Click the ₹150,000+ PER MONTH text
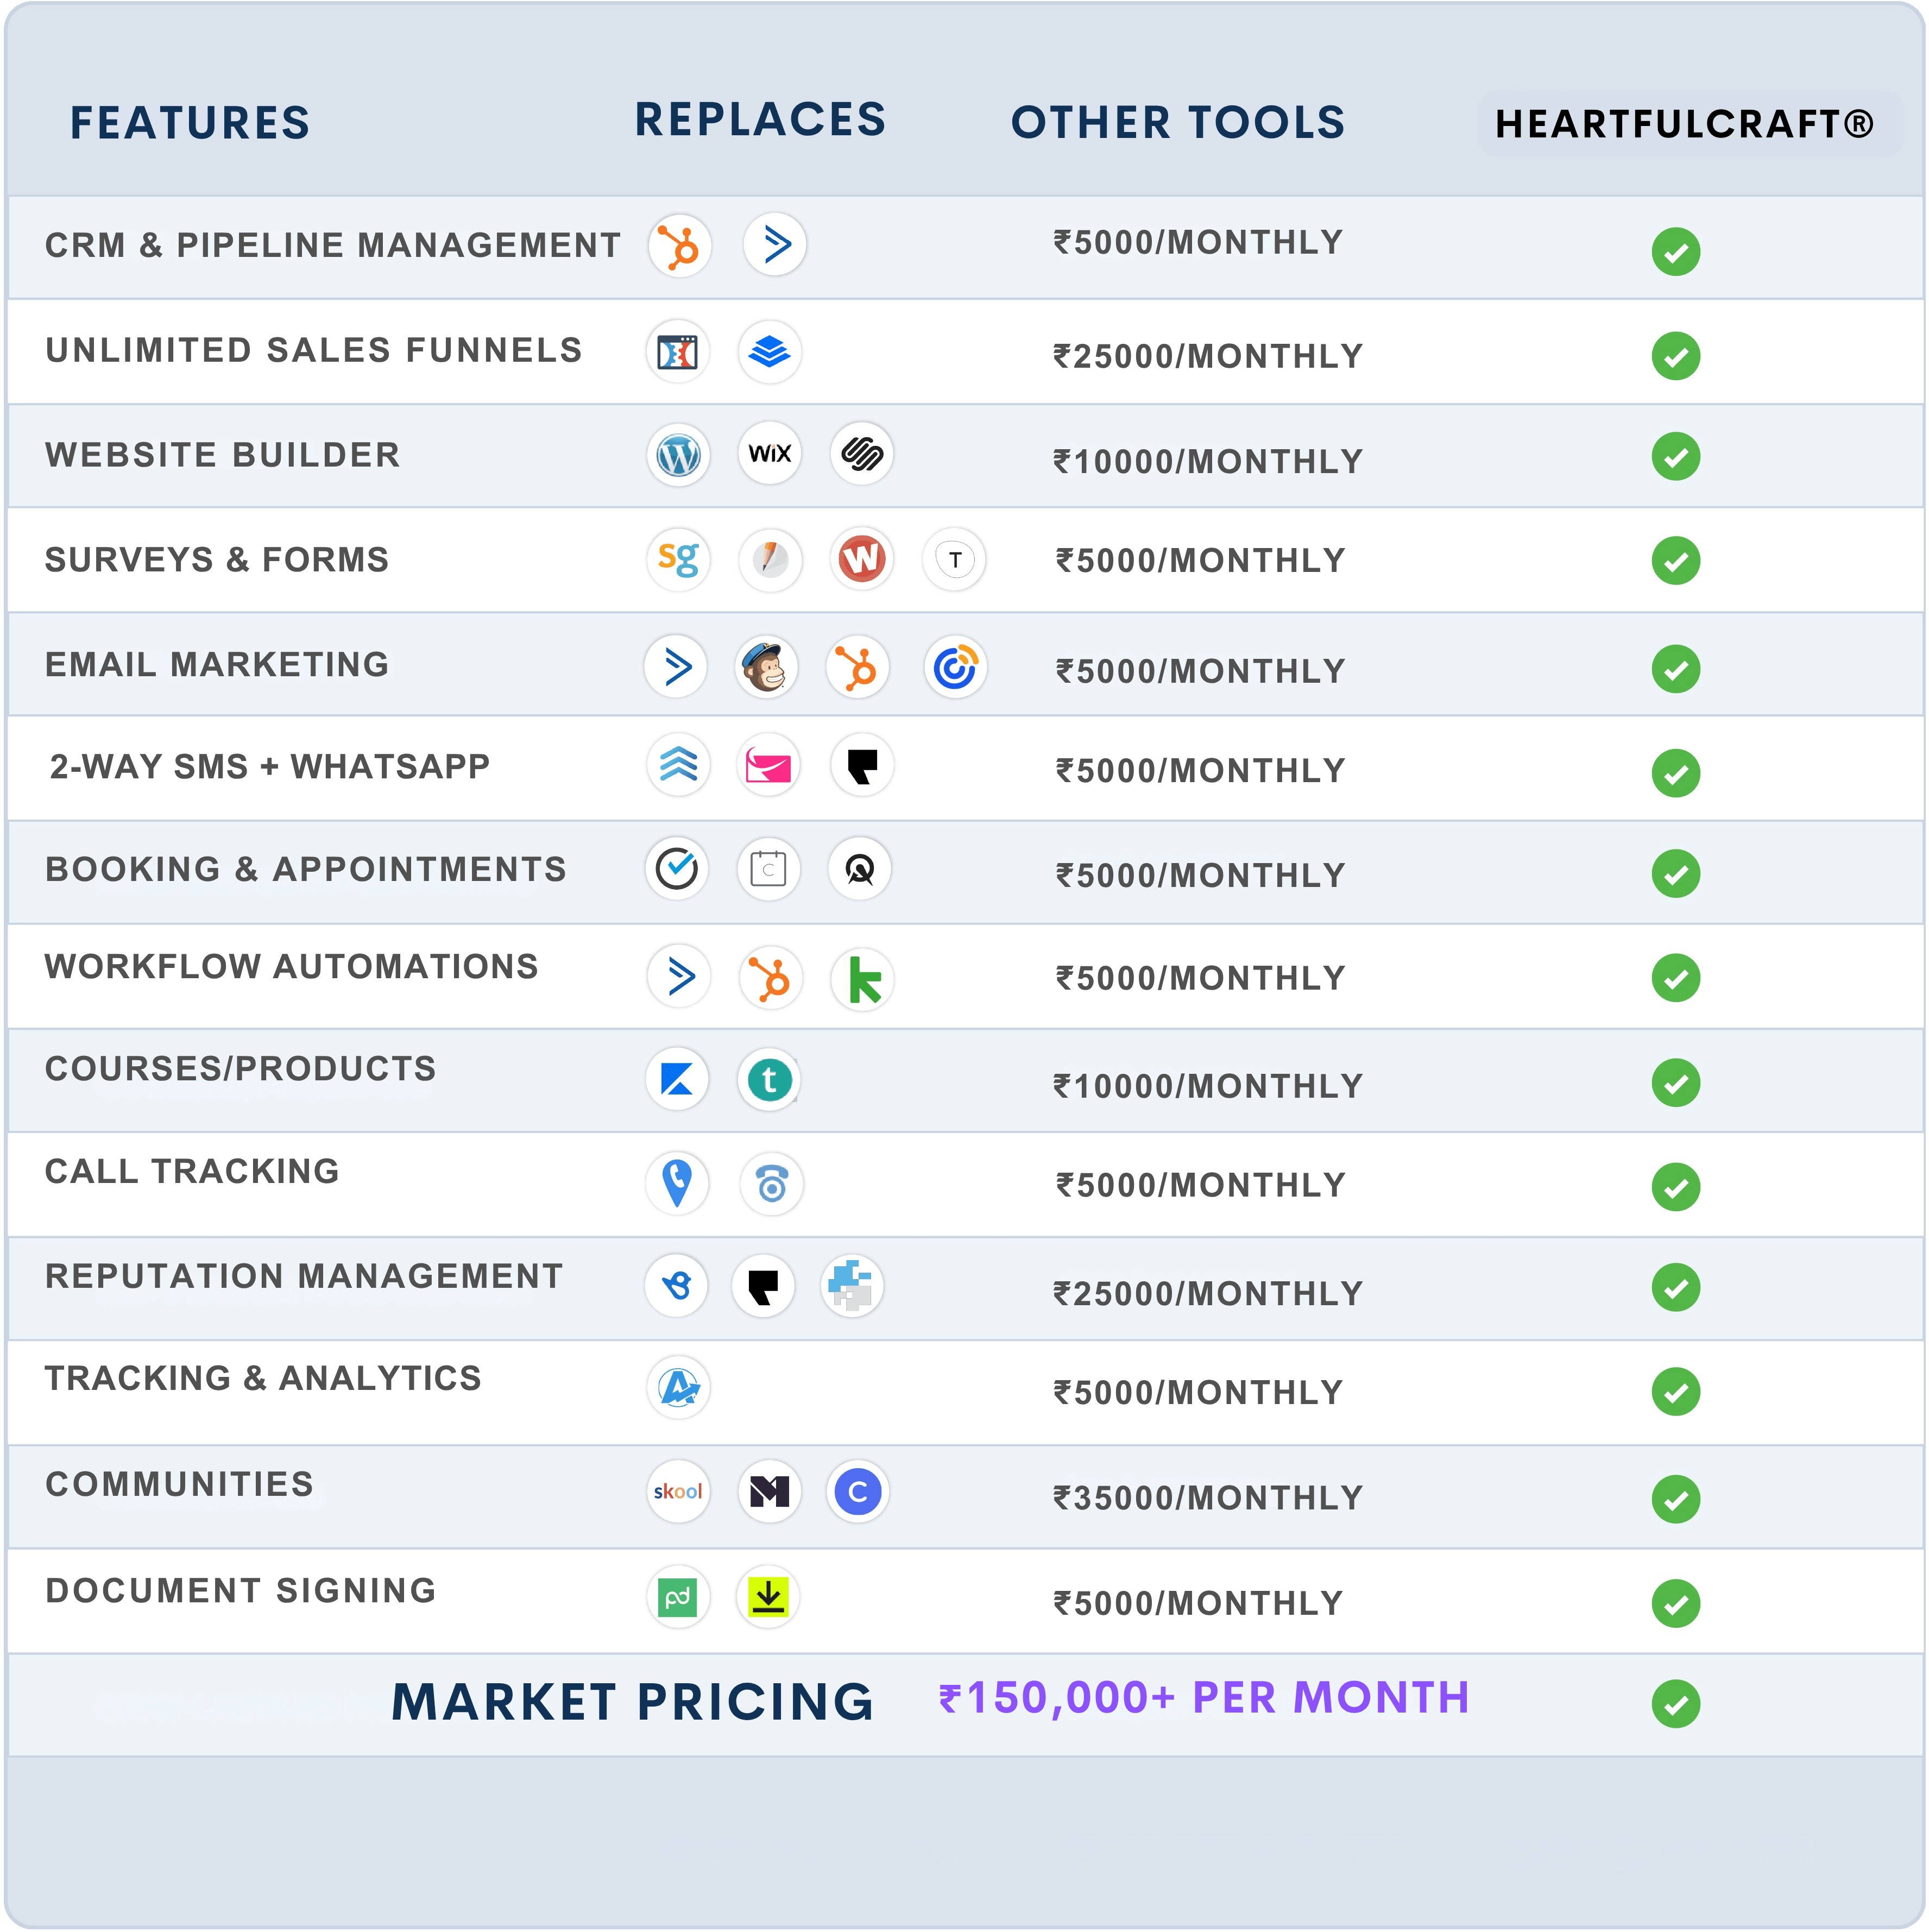 [x=1204, y=1698]
